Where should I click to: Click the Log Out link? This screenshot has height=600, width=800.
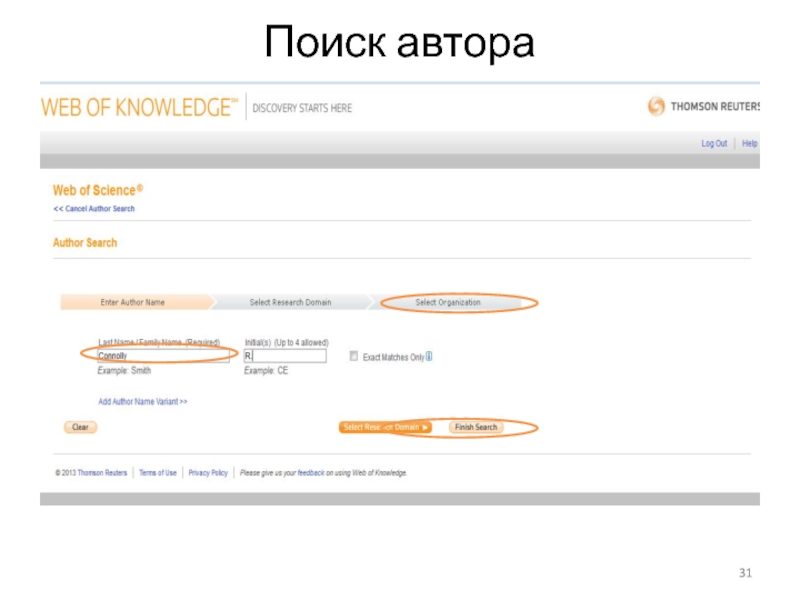coord(714,143)
